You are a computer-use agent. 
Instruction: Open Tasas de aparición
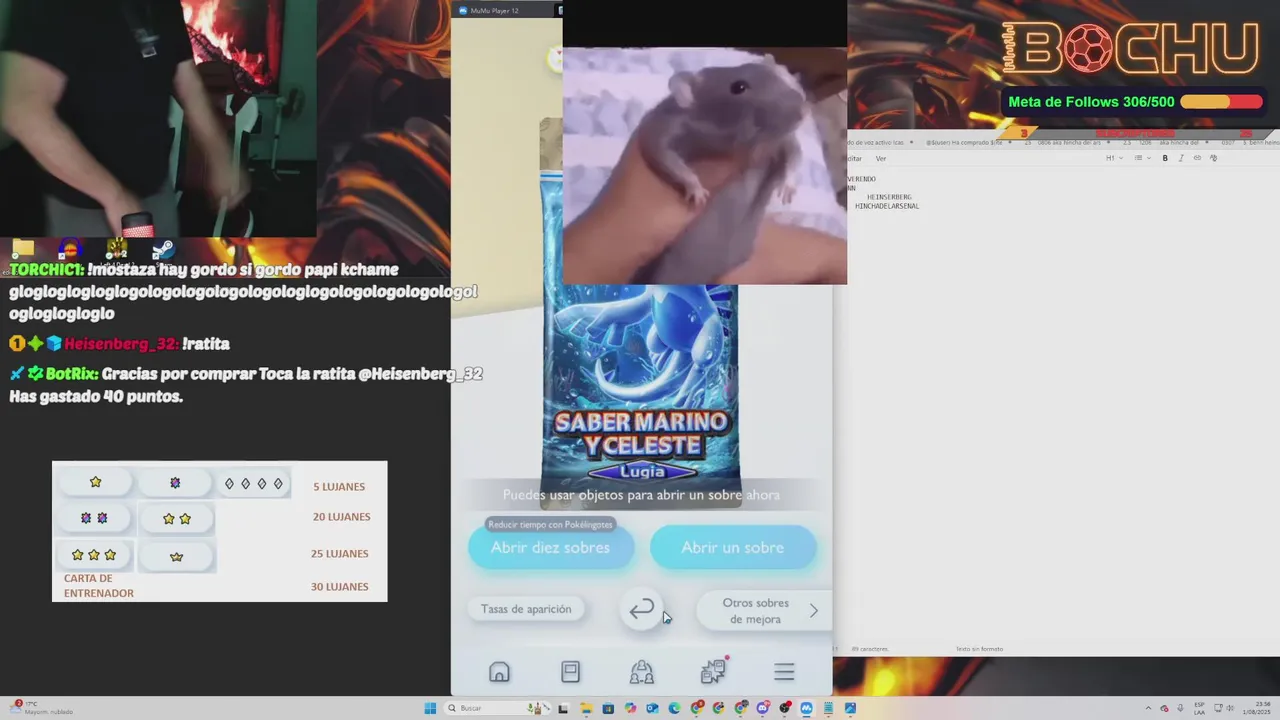[x=526, y=609]
